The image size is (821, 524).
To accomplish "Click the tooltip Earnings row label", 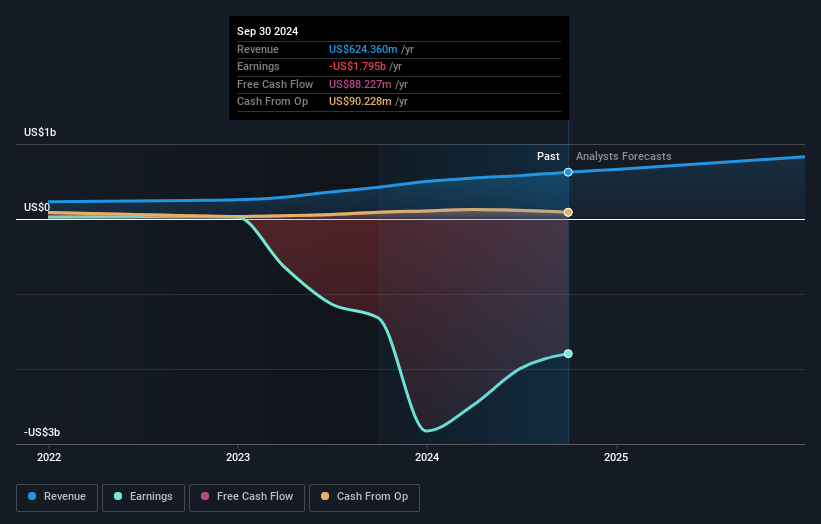I will click(x=258, y=66).
